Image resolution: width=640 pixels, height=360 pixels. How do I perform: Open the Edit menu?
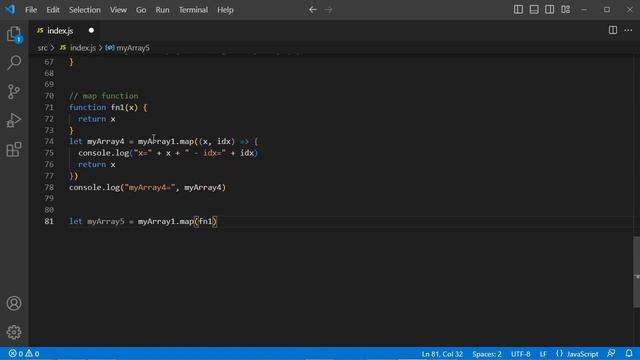(x=53, y=10)
